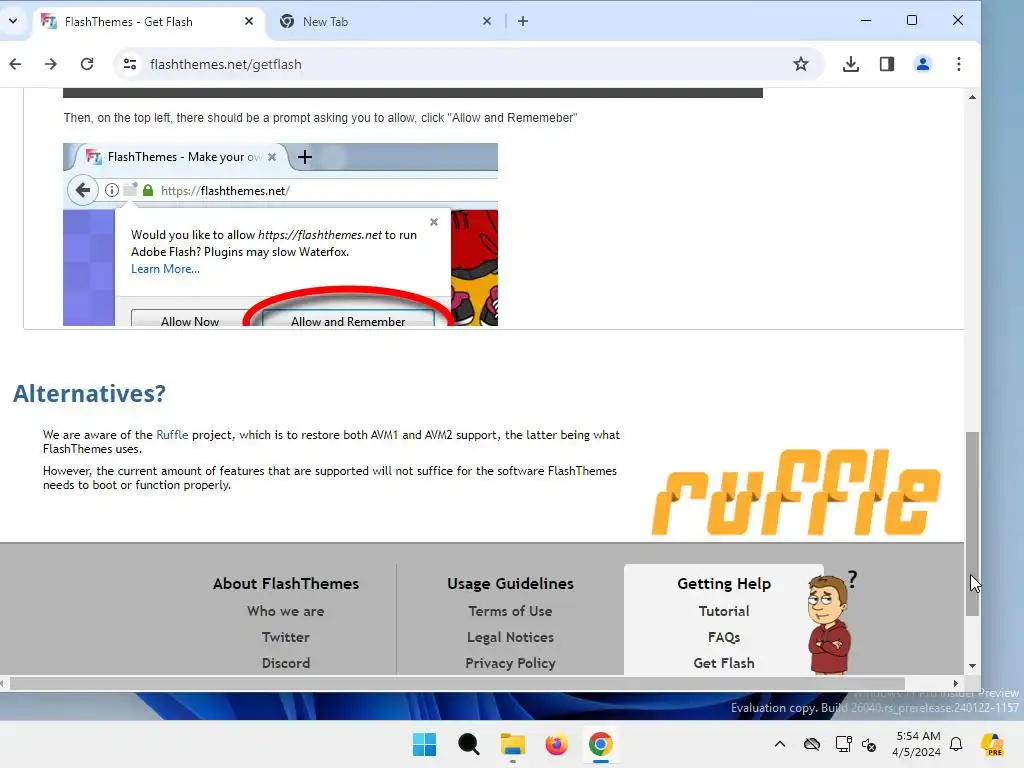
Task: Open the Windows Start menu
Action: 424,744
